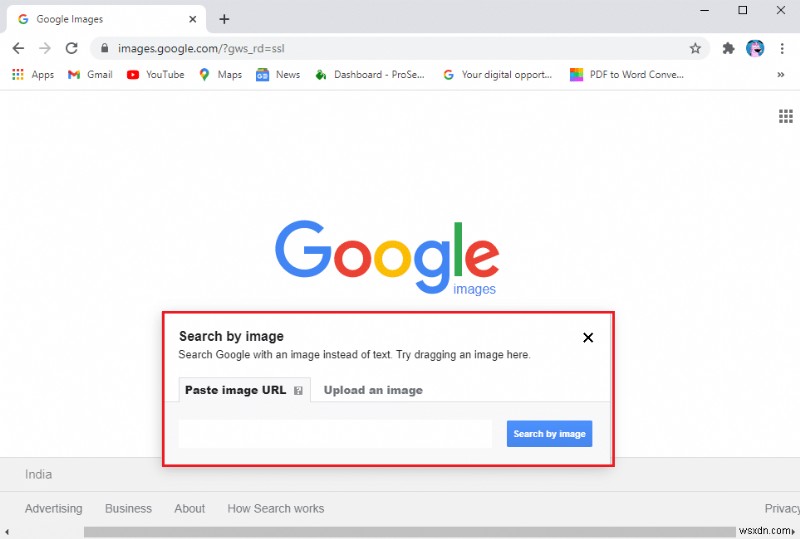Viewport: 800px width, 539px height.
Task: Click the help icon beside Paste image URL
Action: (298, 391)
